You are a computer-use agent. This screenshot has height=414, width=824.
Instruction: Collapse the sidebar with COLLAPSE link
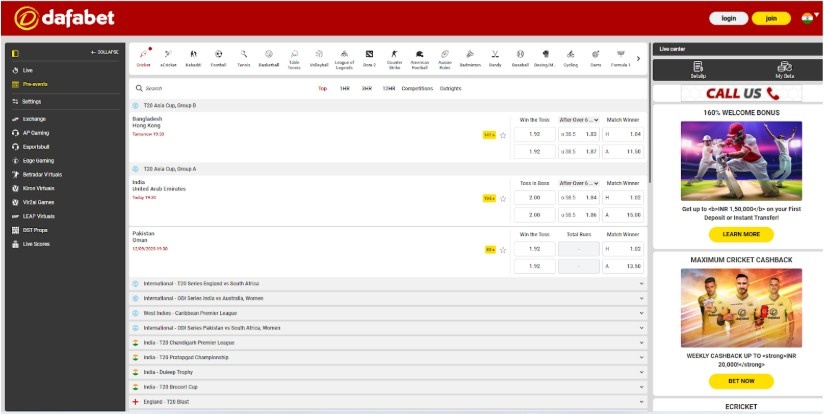tap(105, 53)
